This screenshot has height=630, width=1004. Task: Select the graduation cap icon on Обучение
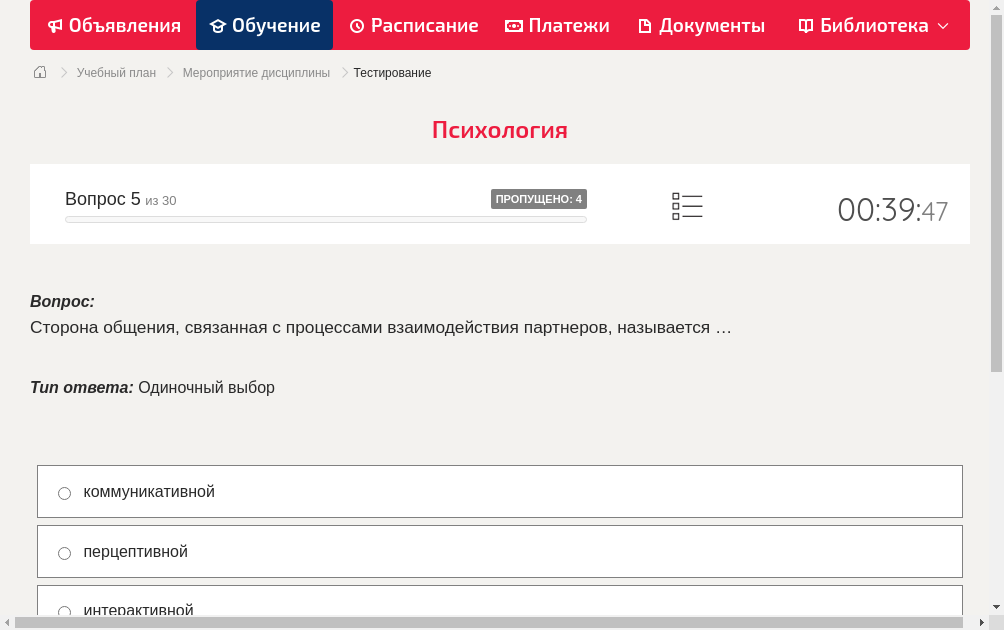(x=217, y=25)
